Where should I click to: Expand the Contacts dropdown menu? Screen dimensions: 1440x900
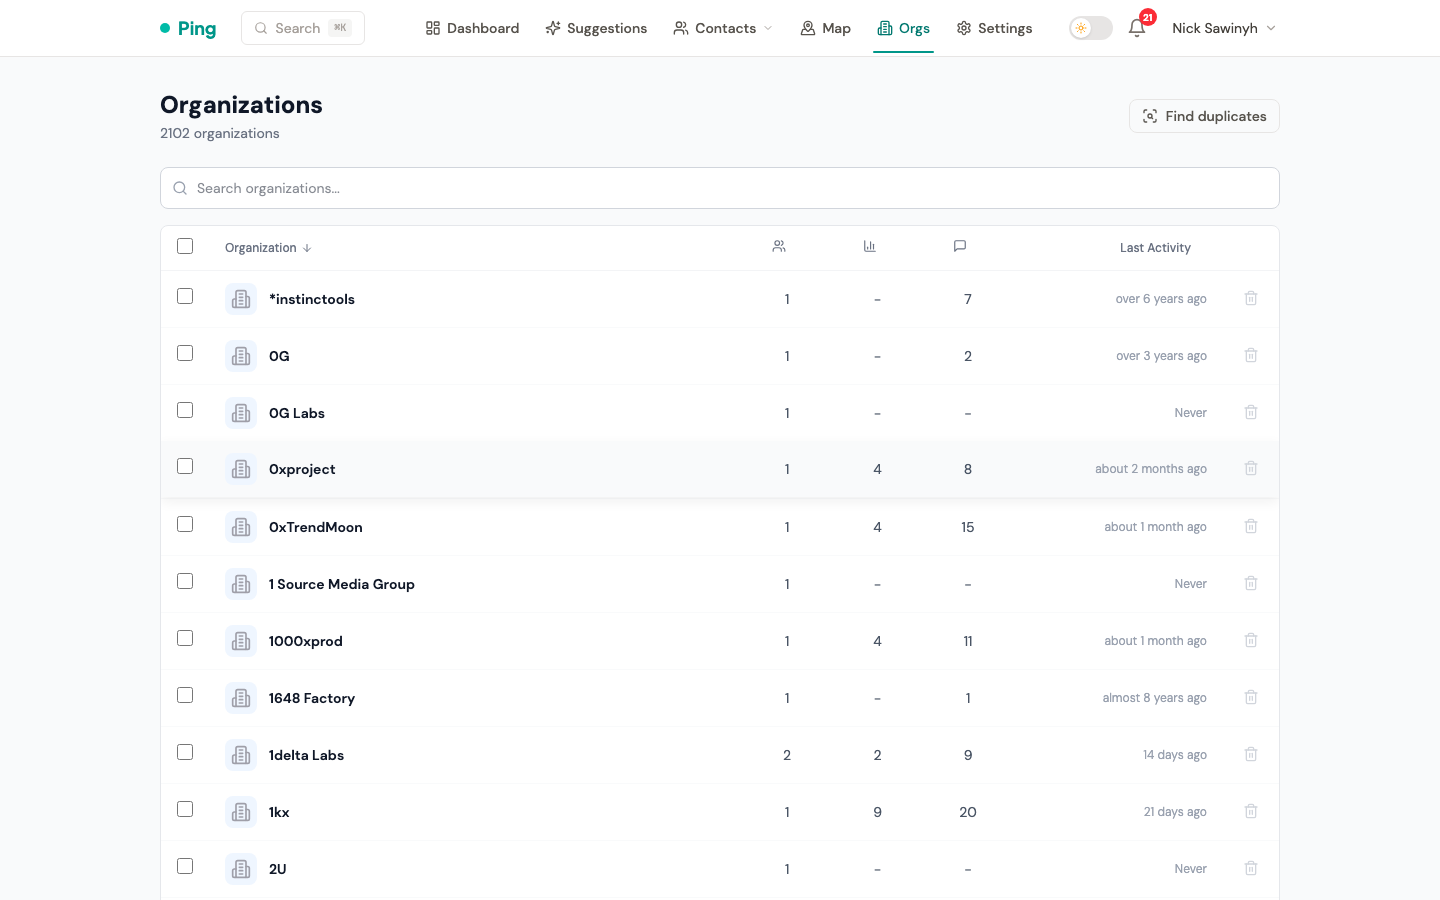point(723,28)
